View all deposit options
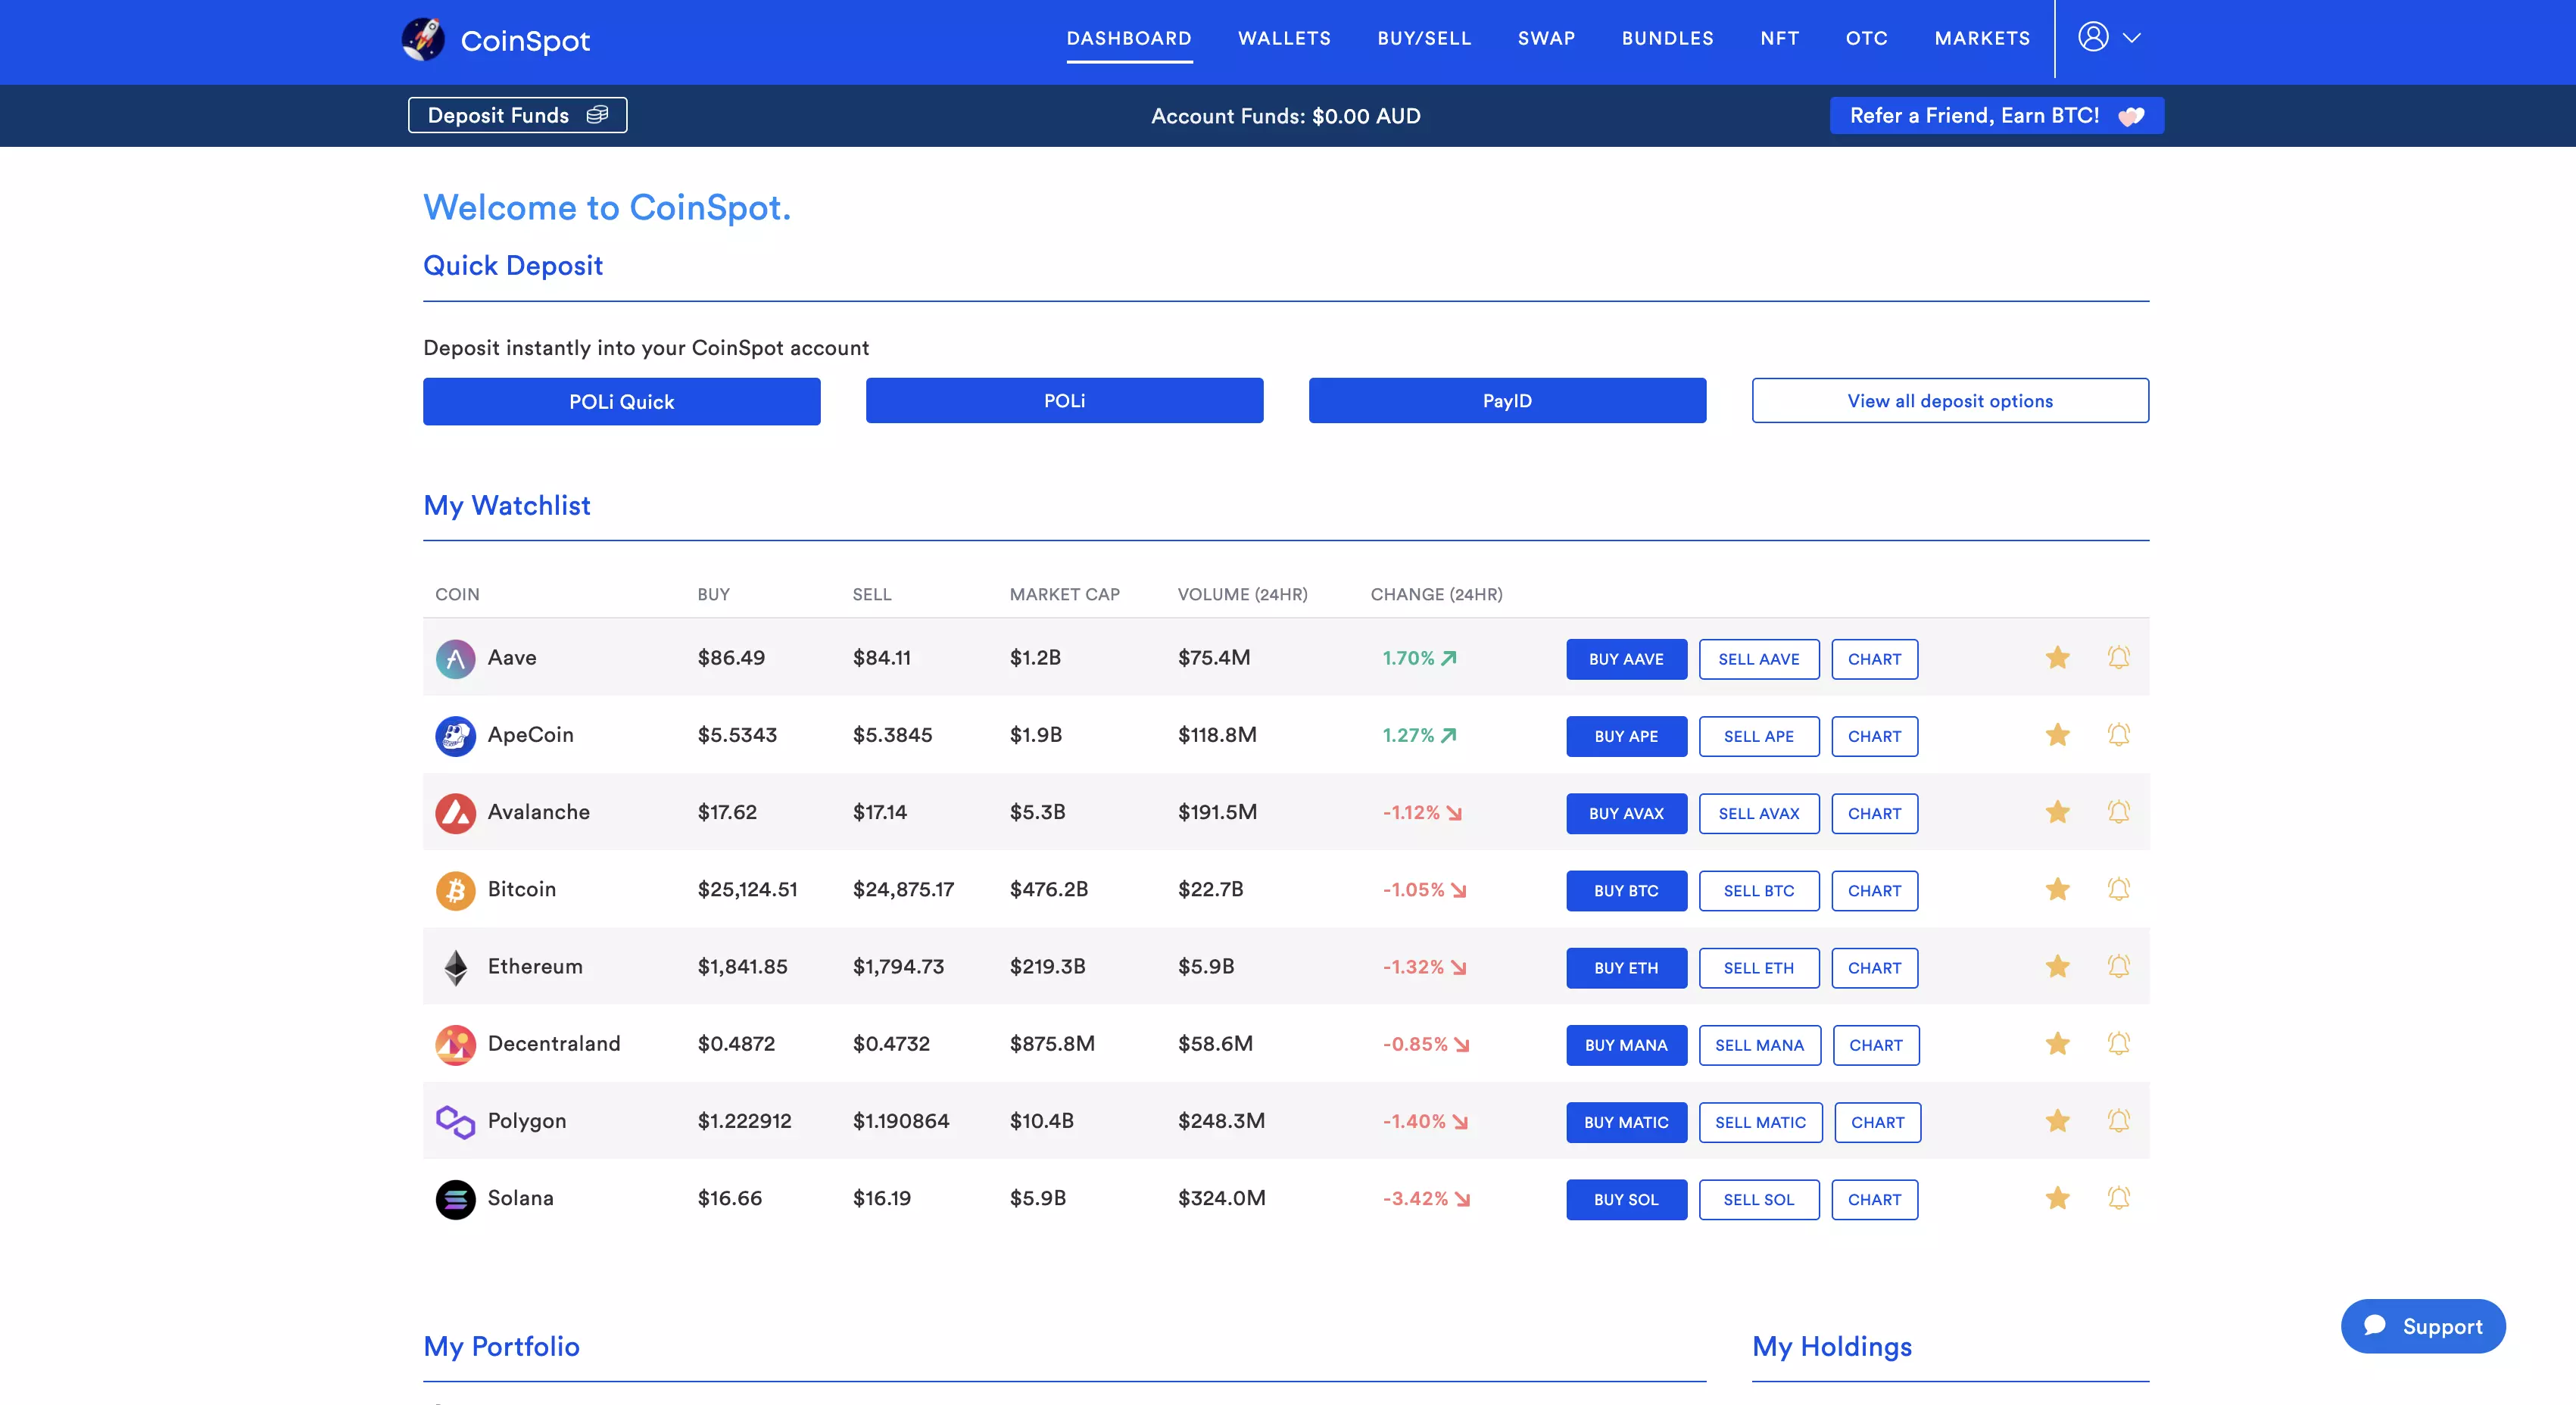 tap(1950, 400)
